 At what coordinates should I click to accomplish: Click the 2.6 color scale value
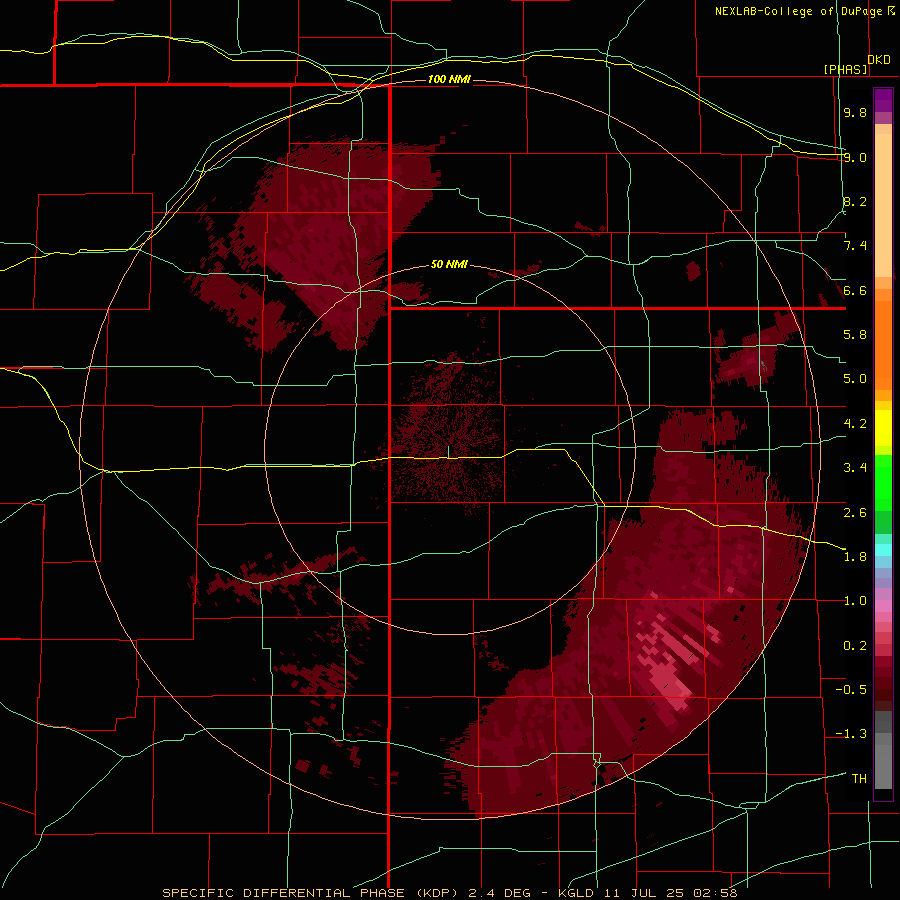(855, 512)
